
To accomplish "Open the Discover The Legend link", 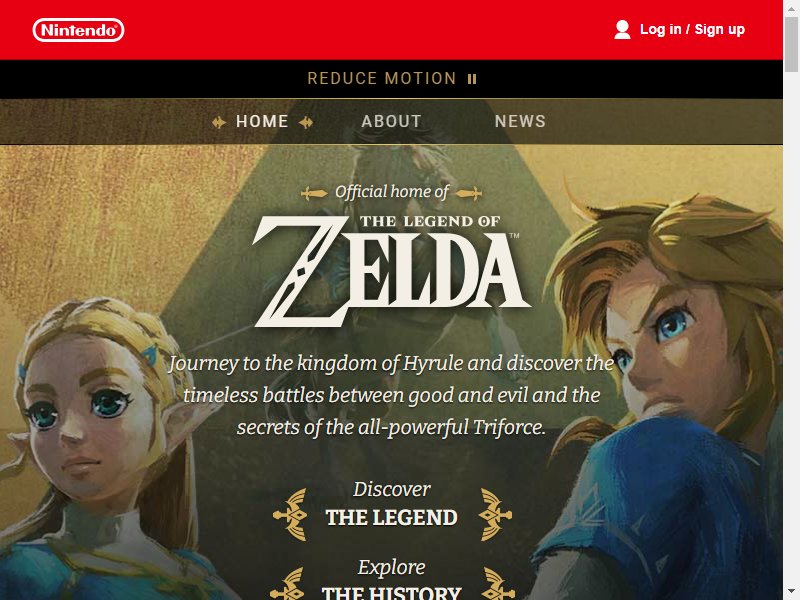I will 392,504.
